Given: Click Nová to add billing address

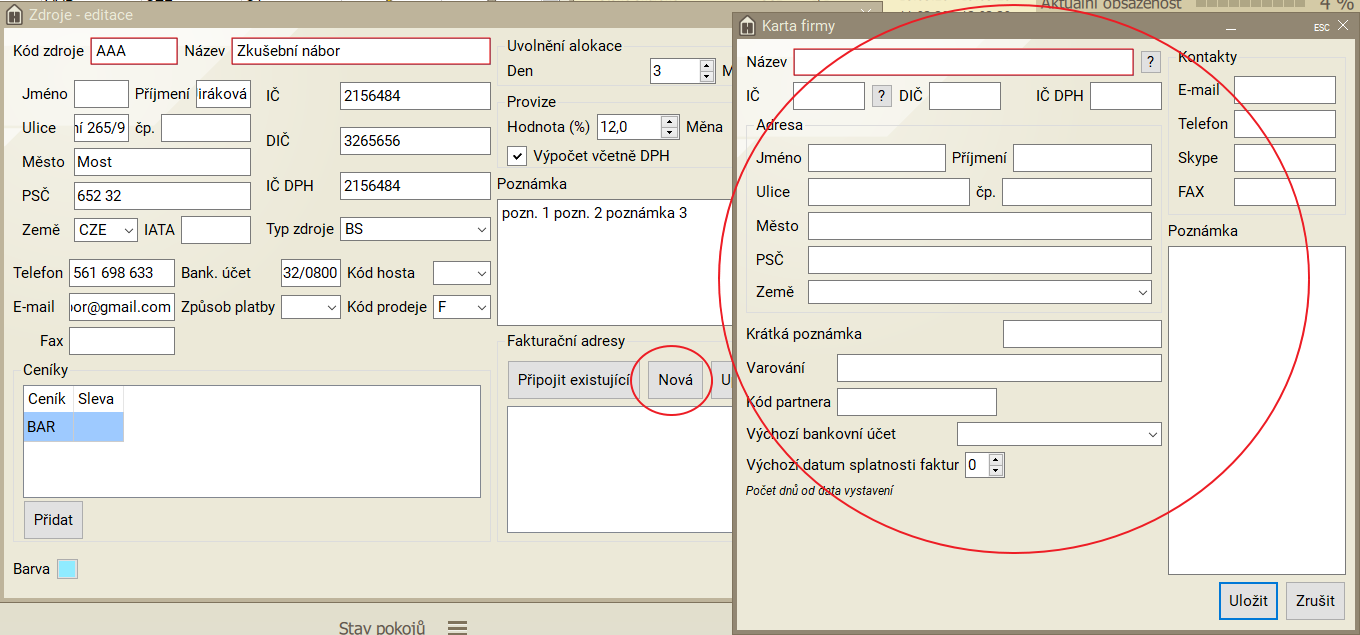Looking at the screenshot, I should 675,380.
